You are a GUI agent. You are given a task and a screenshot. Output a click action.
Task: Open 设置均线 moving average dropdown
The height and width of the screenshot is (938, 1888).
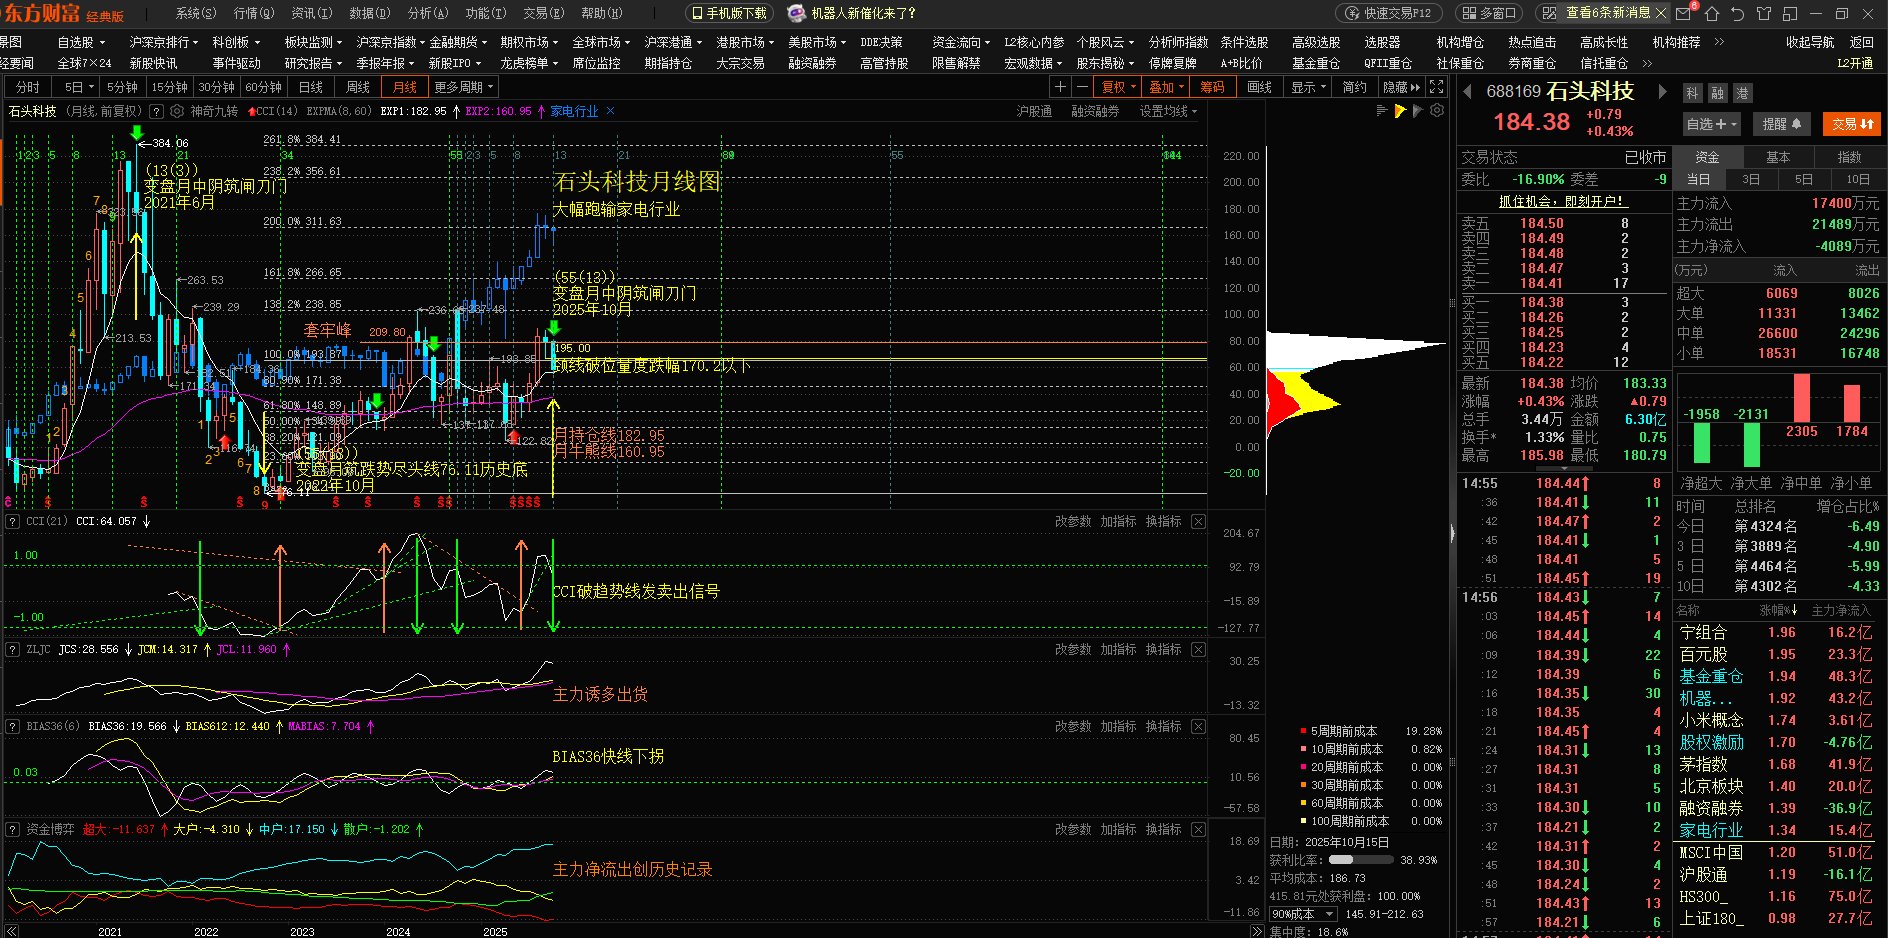coord(1168,111)
